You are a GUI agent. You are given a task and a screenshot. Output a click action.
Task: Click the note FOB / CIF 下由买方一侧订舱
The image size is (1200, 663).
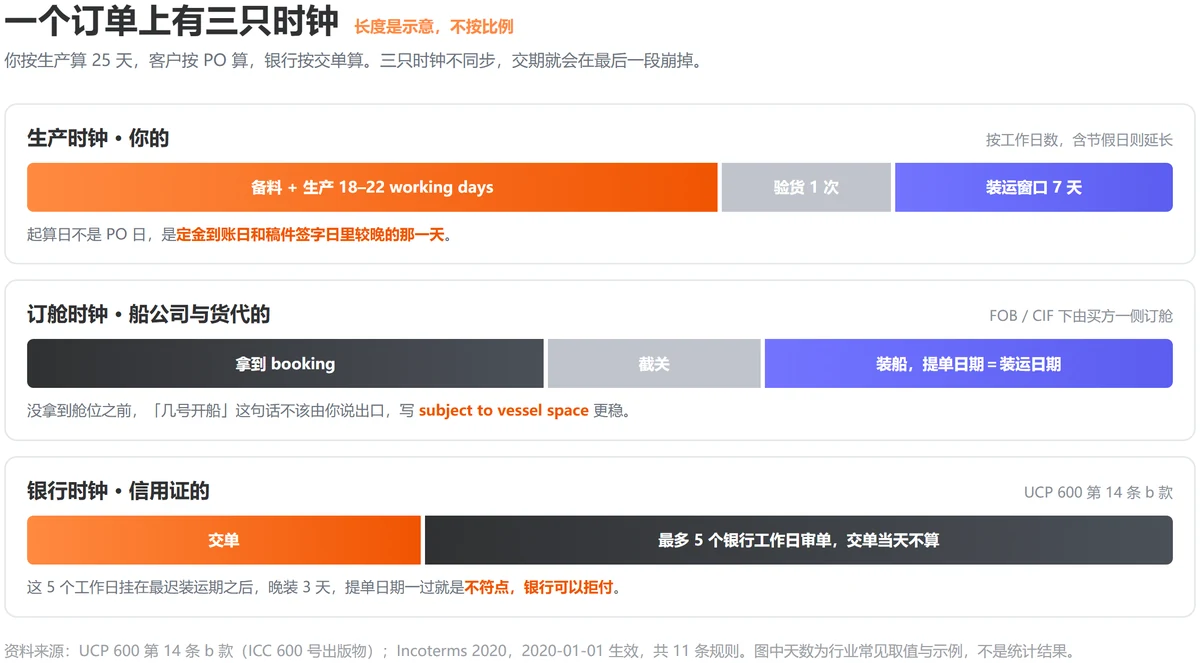[x=1081, y=316]
